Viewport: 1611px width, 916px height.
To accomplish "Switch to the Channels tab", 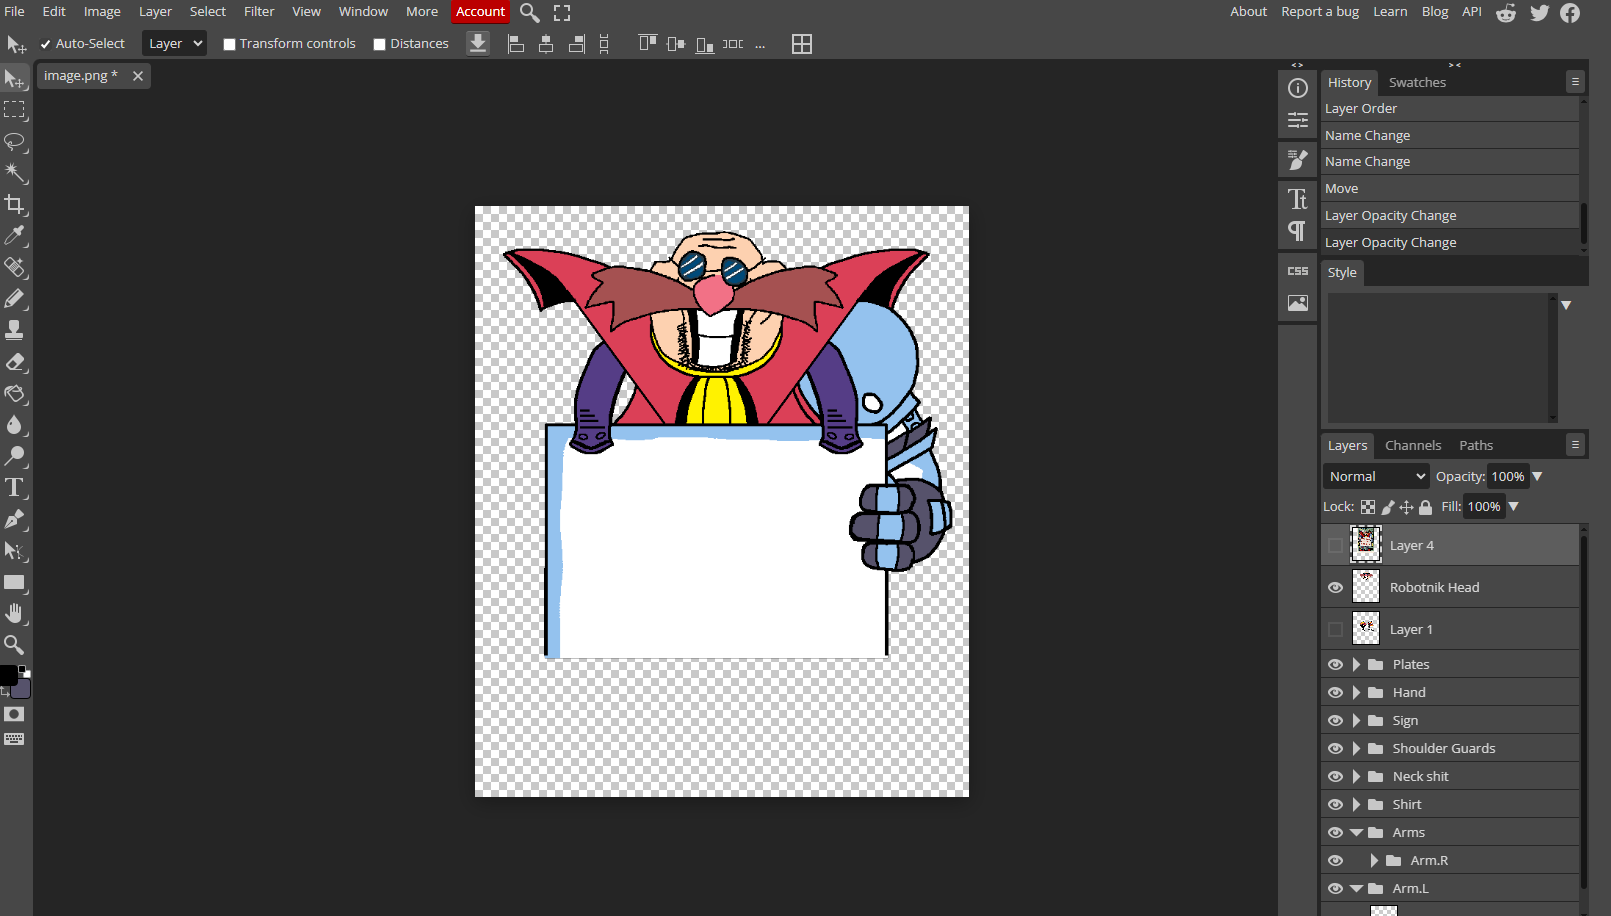I will tap(1412, 446).
